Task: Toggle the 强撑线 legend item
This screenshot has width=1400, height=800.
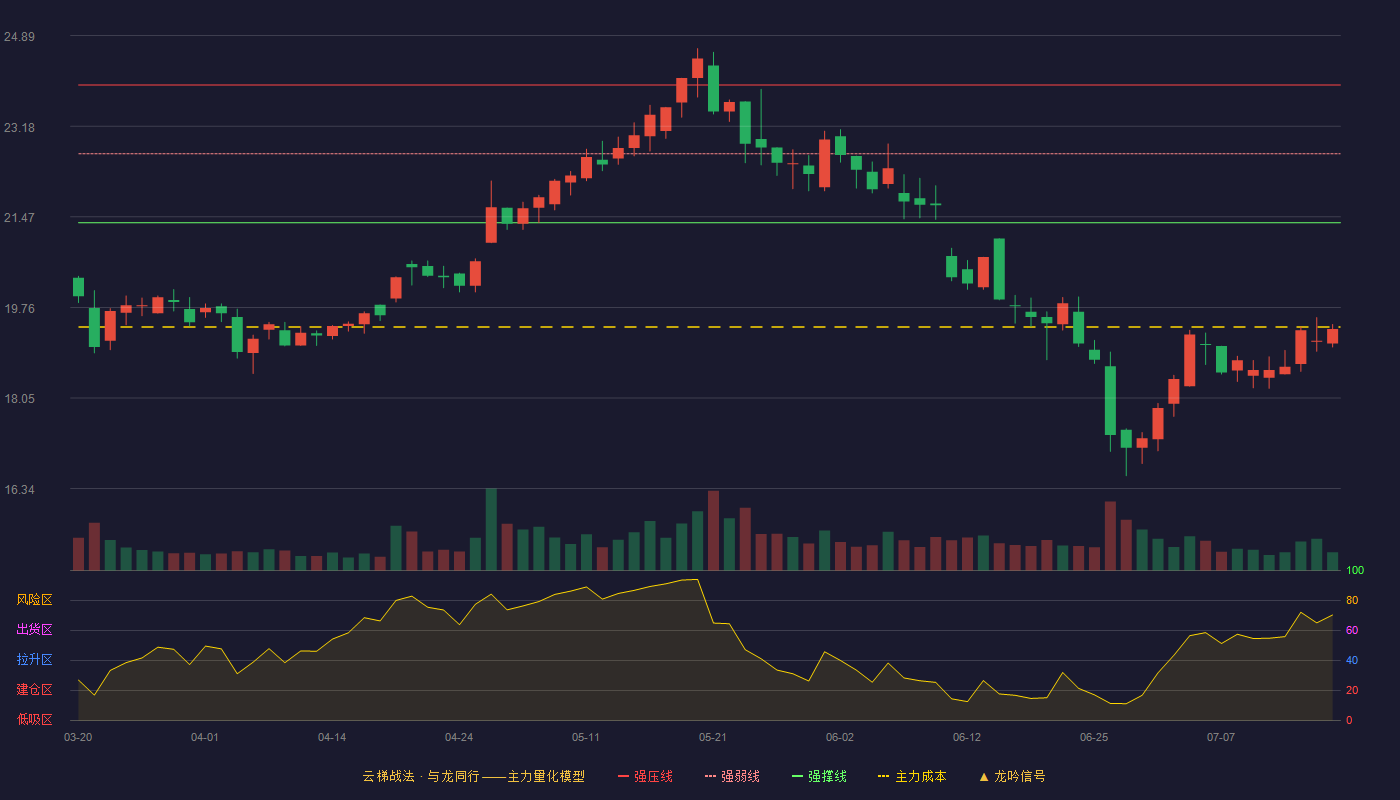Action: (x=819, y=776)
